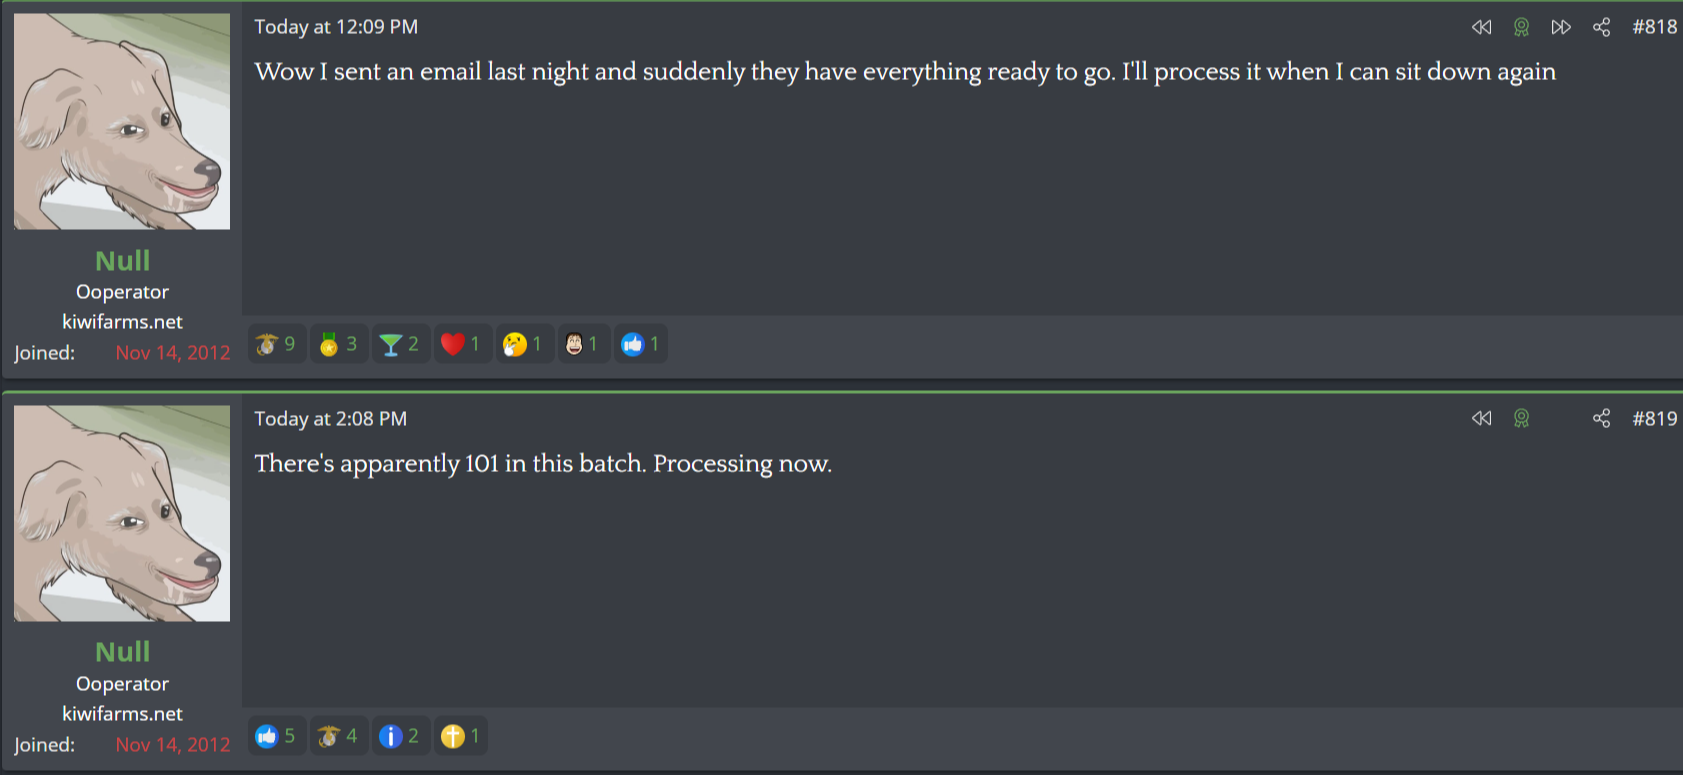This screenshot has width=1683, height=775.
Task: Click the thumbs-up reaction with count 5
Action: click(277, 736)
